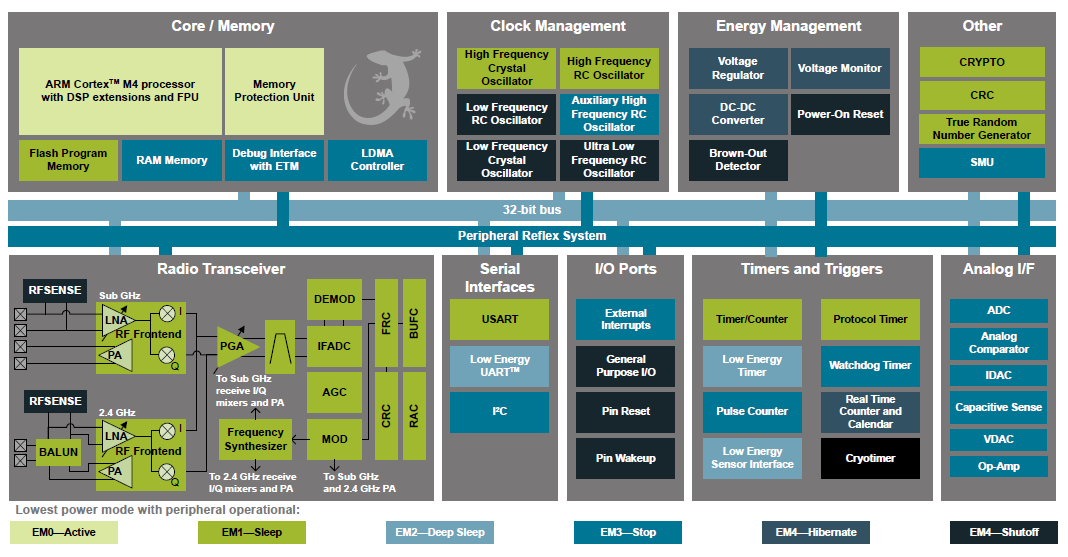The image size is (1068, 557).
Task: Select the General Purpose I/O block
Action: click(x=625, y=366)
